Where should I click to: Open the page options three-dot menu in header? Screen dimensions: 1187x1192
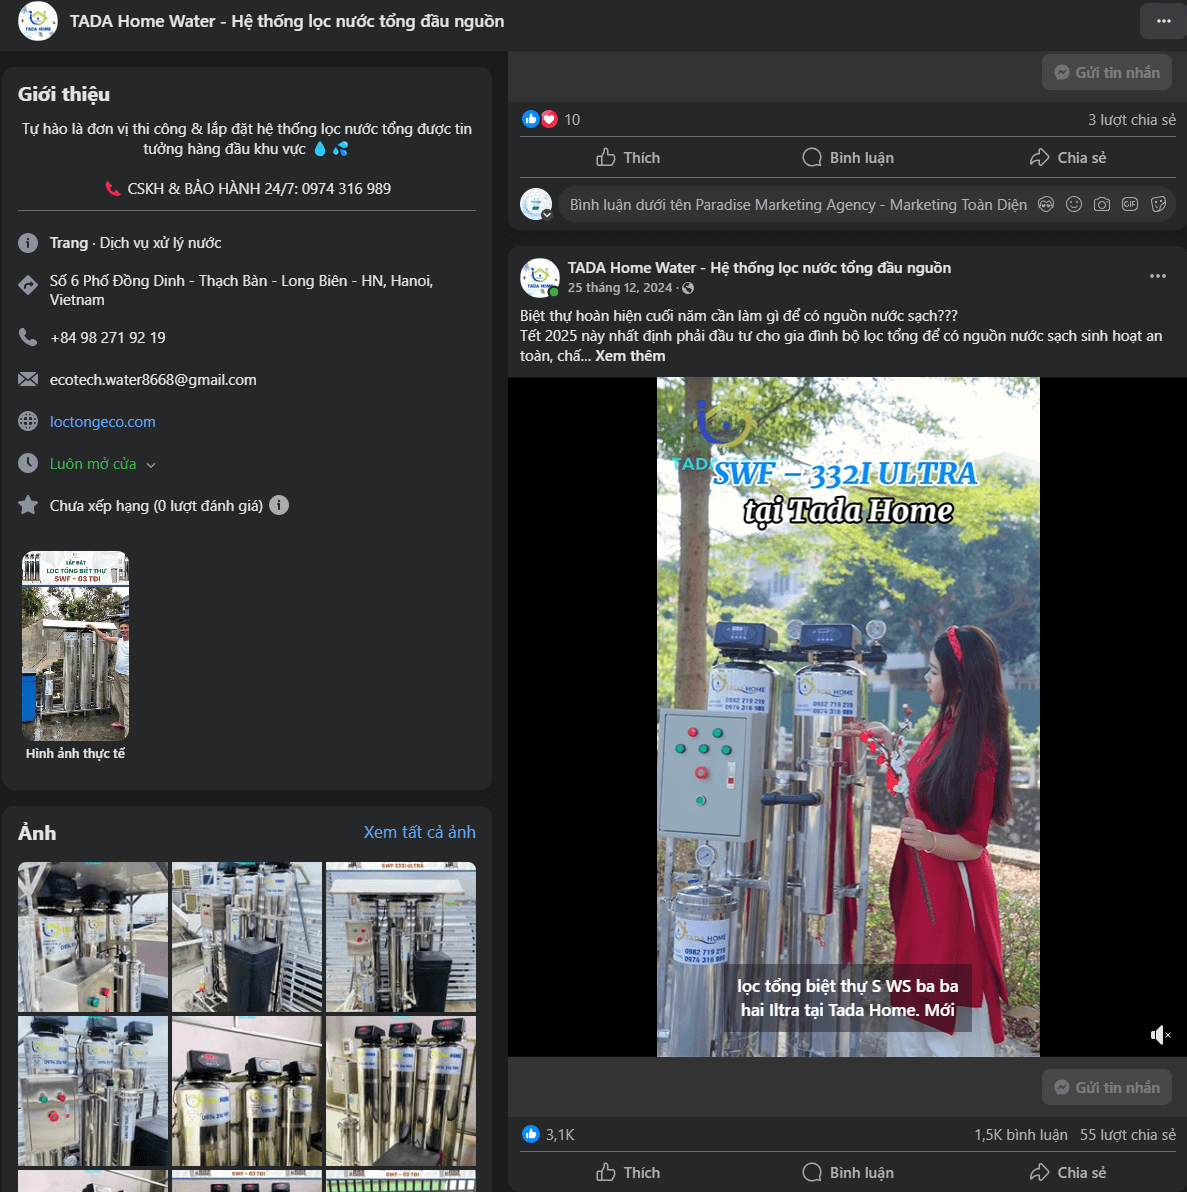(1163, 21)
